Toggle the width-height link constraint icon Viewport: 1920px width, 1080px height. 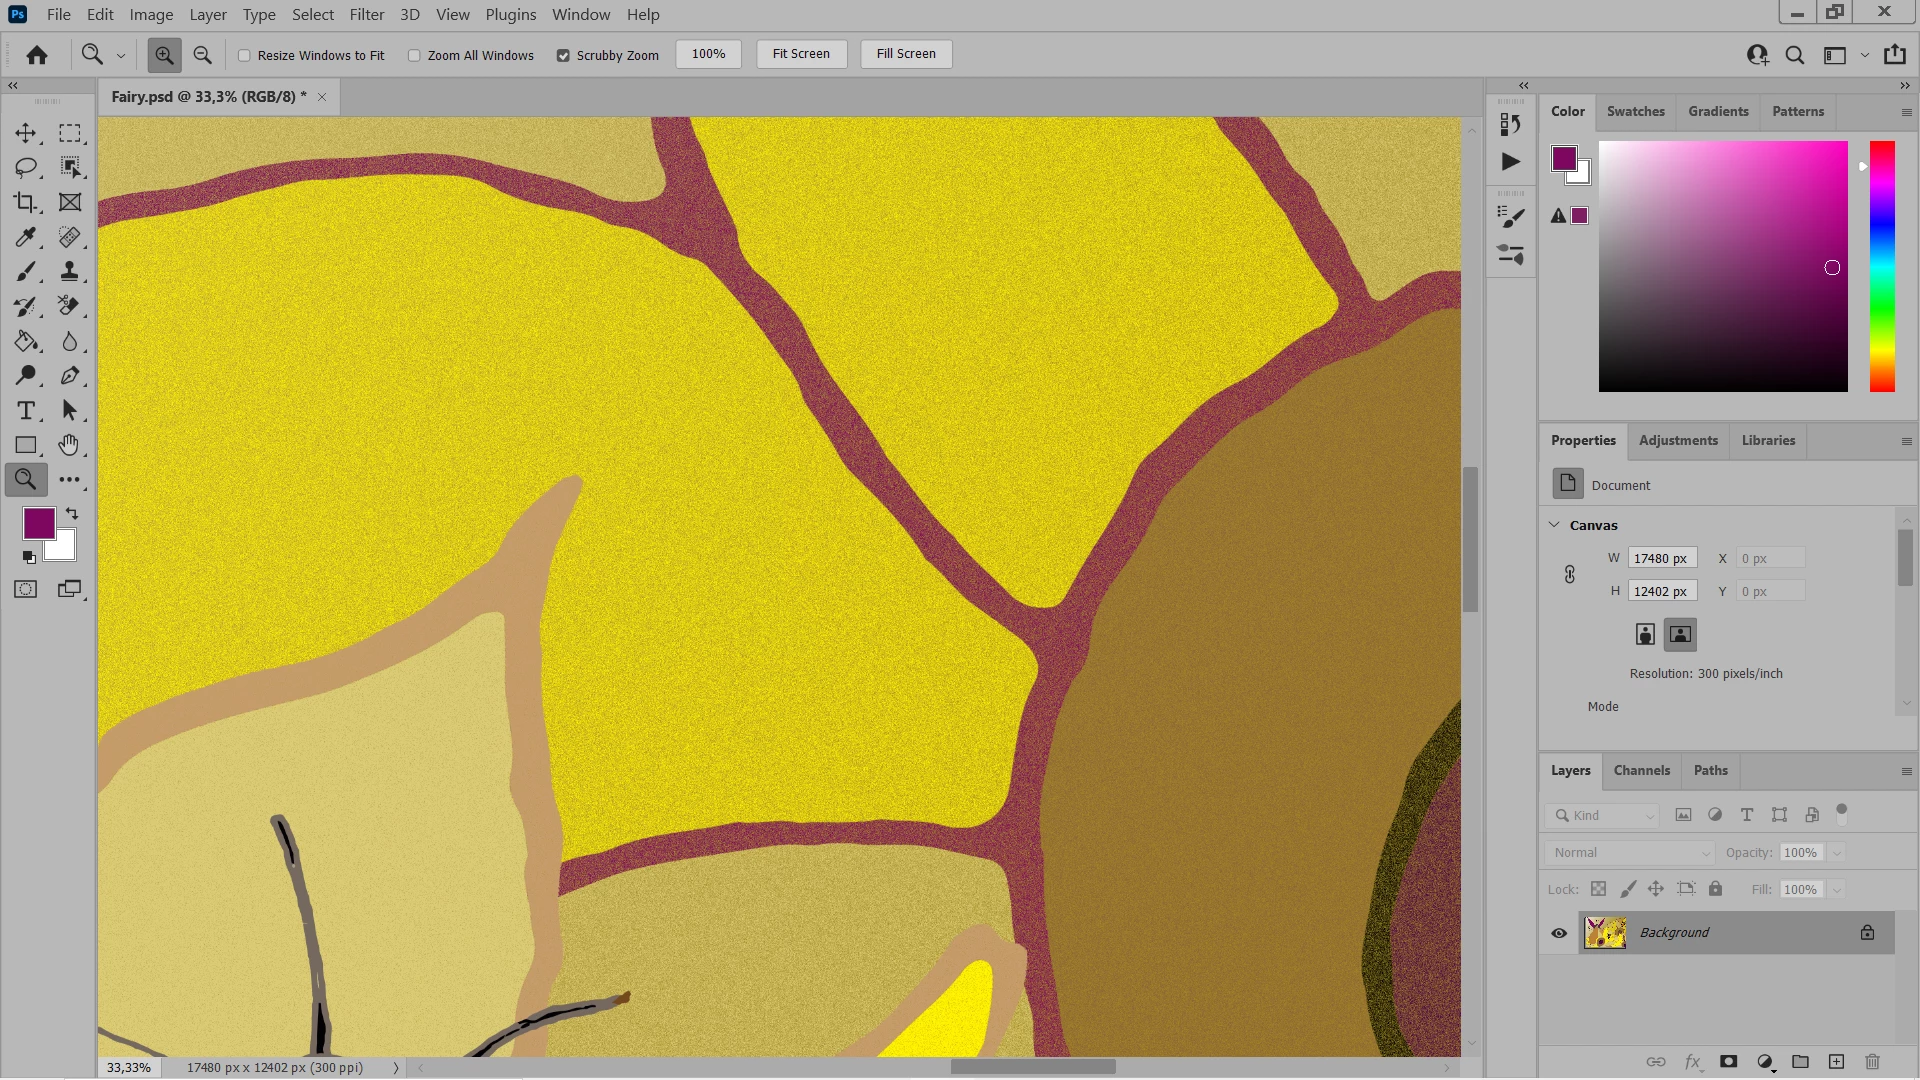point(1570,574)
